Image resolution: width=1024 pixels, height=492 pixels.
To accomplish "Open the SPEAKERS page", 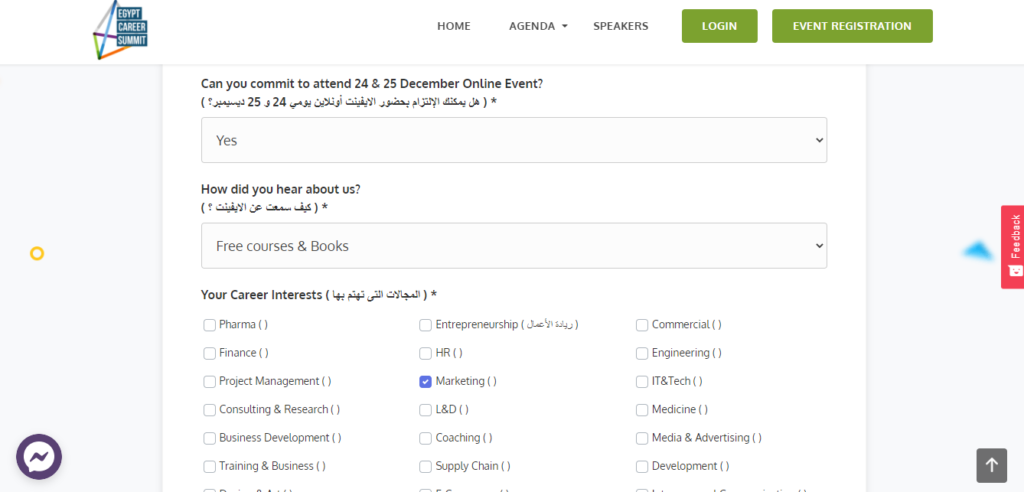I will coord(620,26).
